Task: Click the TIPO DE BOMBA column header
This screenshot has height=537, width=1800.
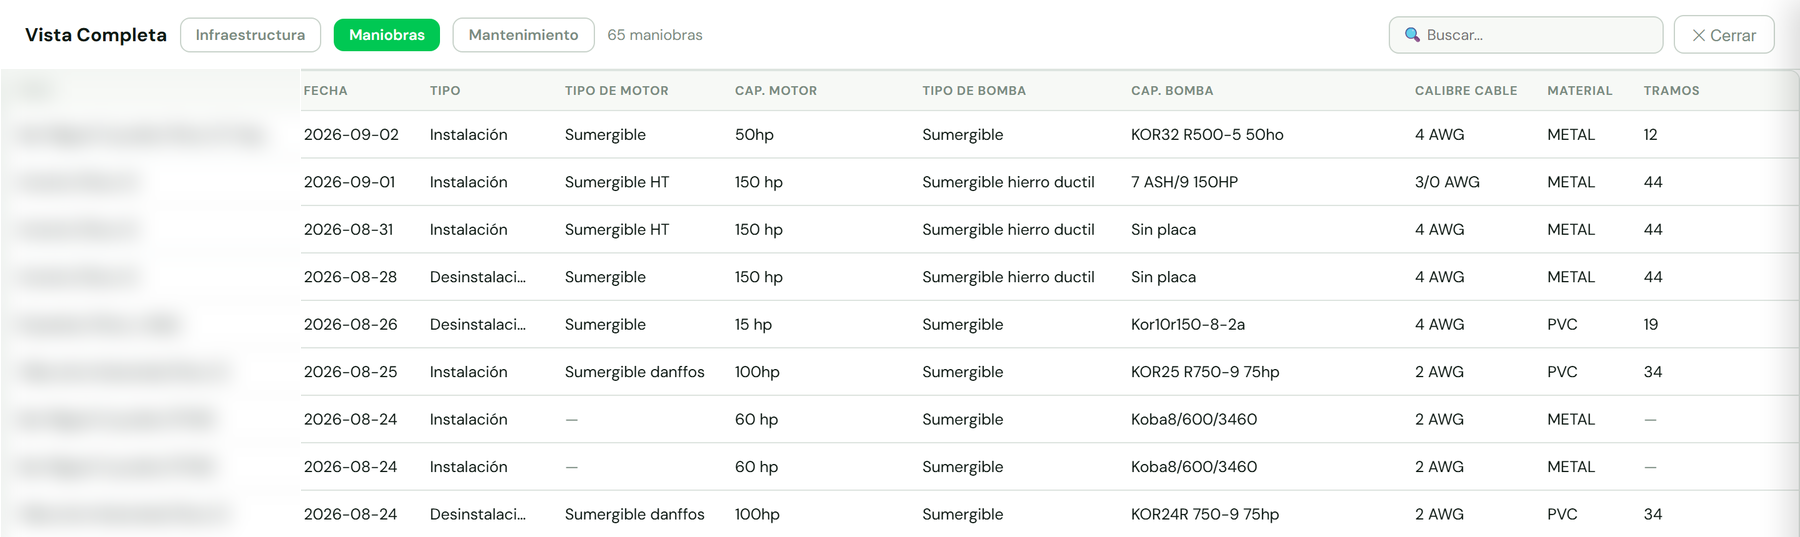Action: point(974,91)
